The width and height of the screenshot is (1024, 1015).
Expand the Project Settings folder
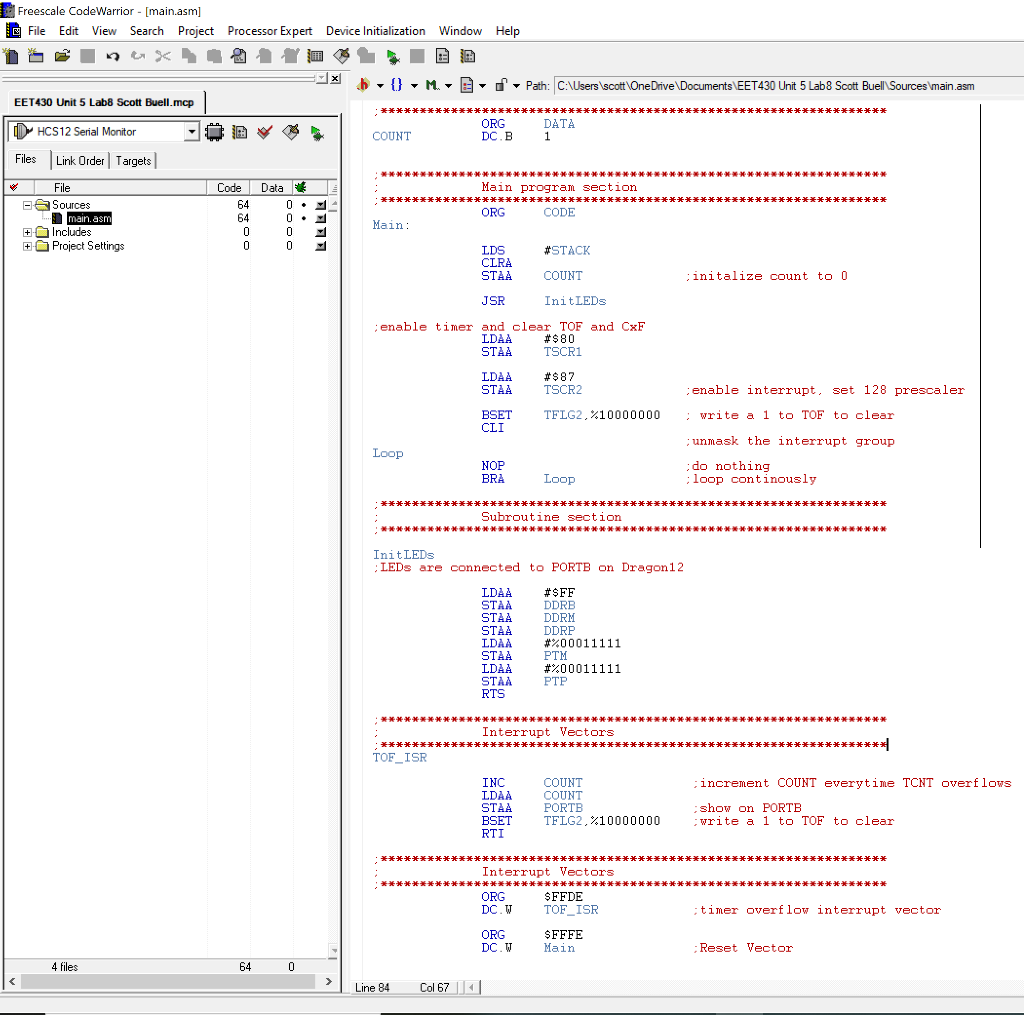[28, 246]
